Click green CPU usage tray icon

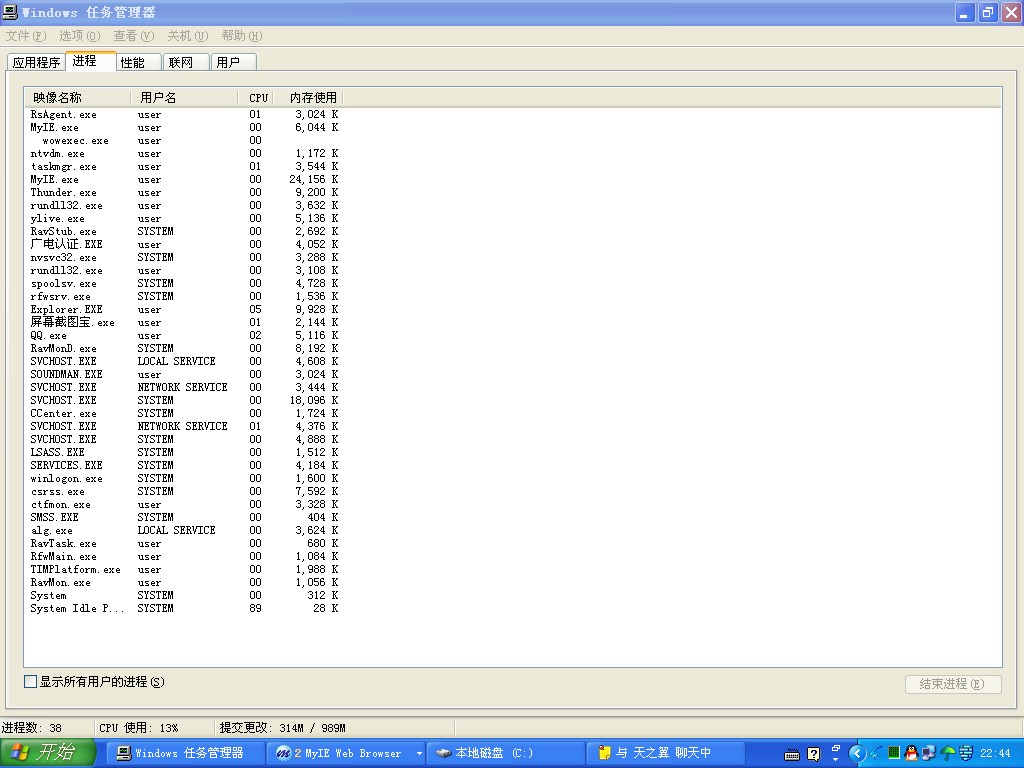click(893, 754)
